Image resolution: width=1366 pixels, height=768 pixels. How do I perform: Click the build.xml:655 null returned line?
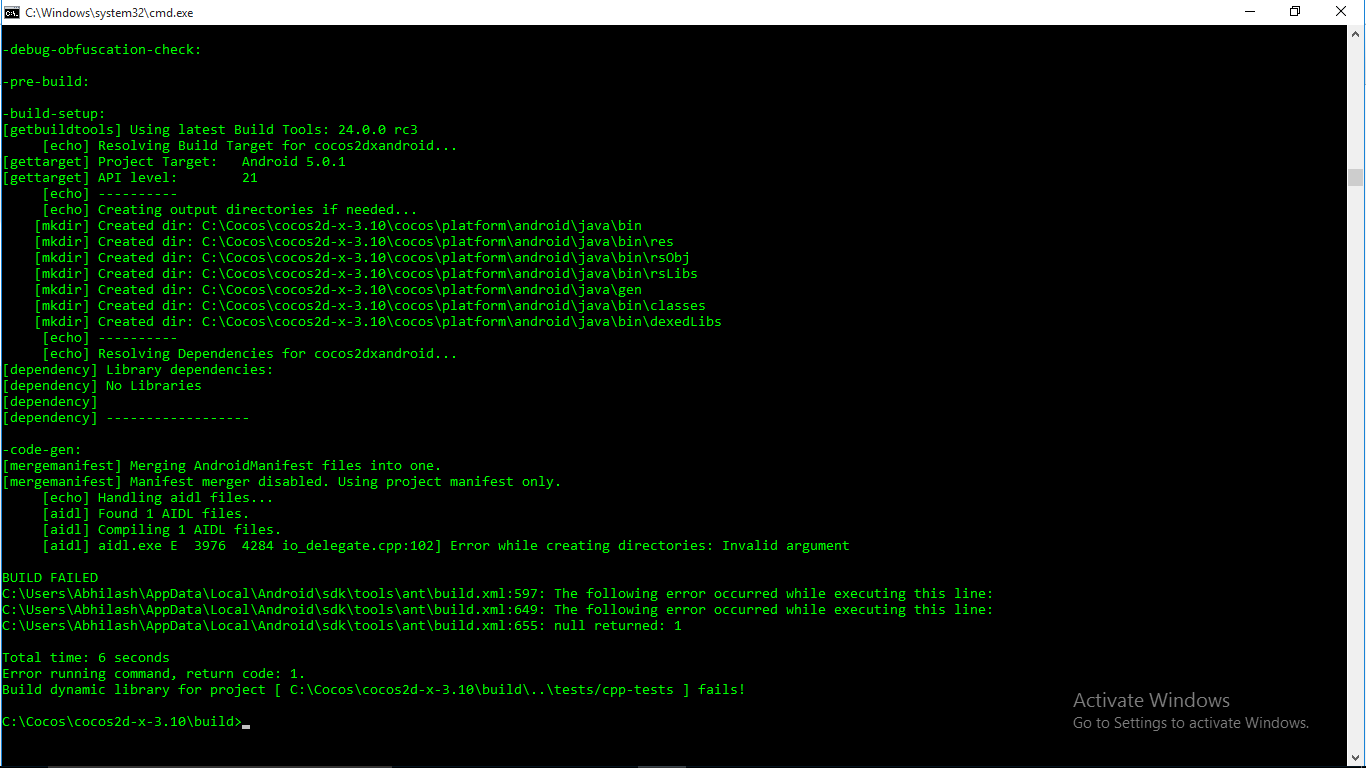coord(341,626)
